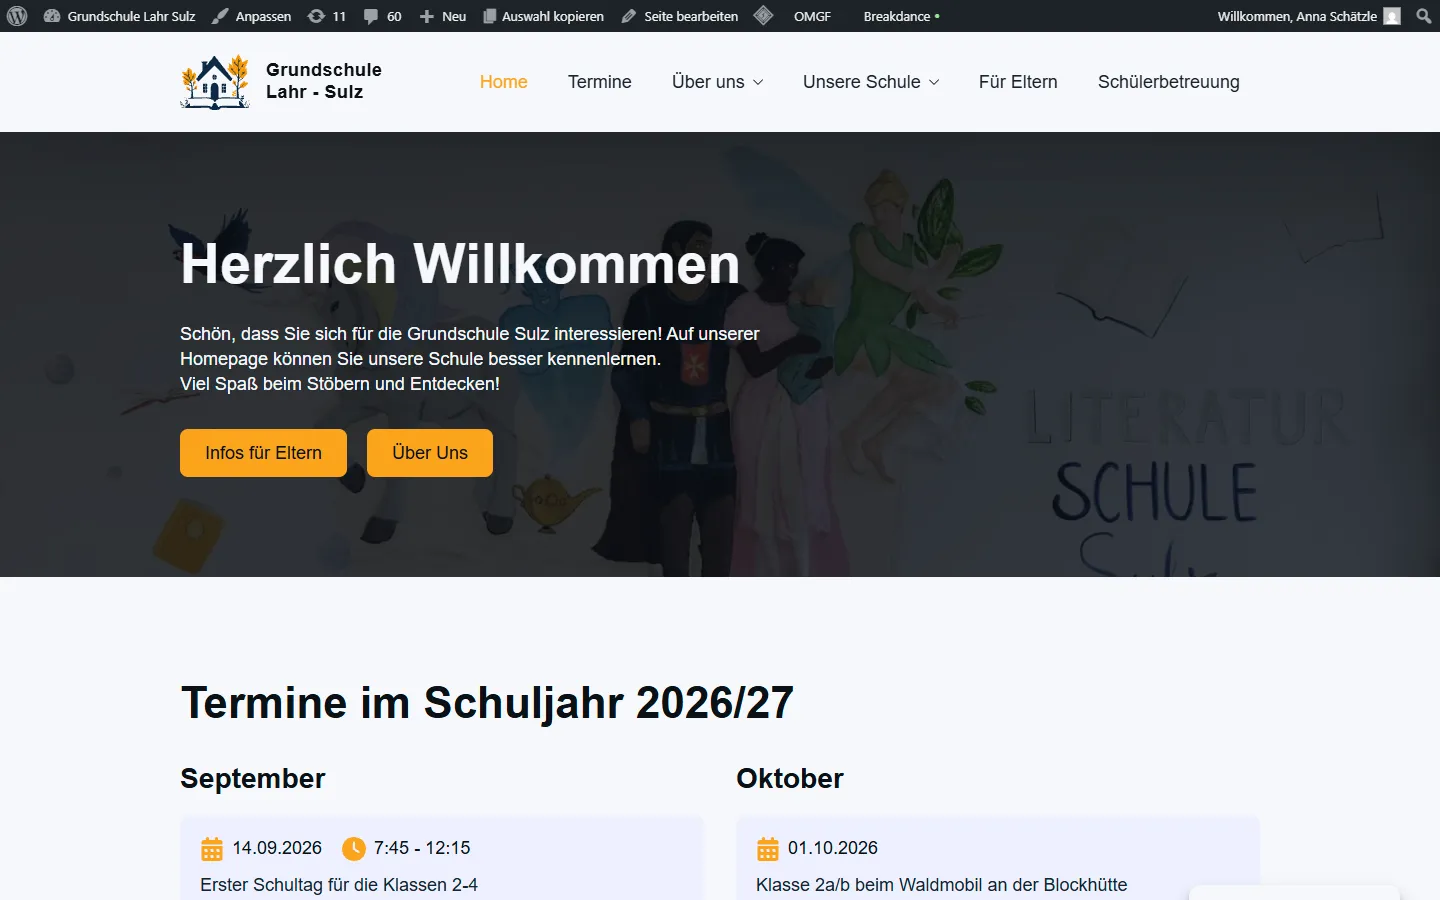Click the September heading

(x=253, y=778)
